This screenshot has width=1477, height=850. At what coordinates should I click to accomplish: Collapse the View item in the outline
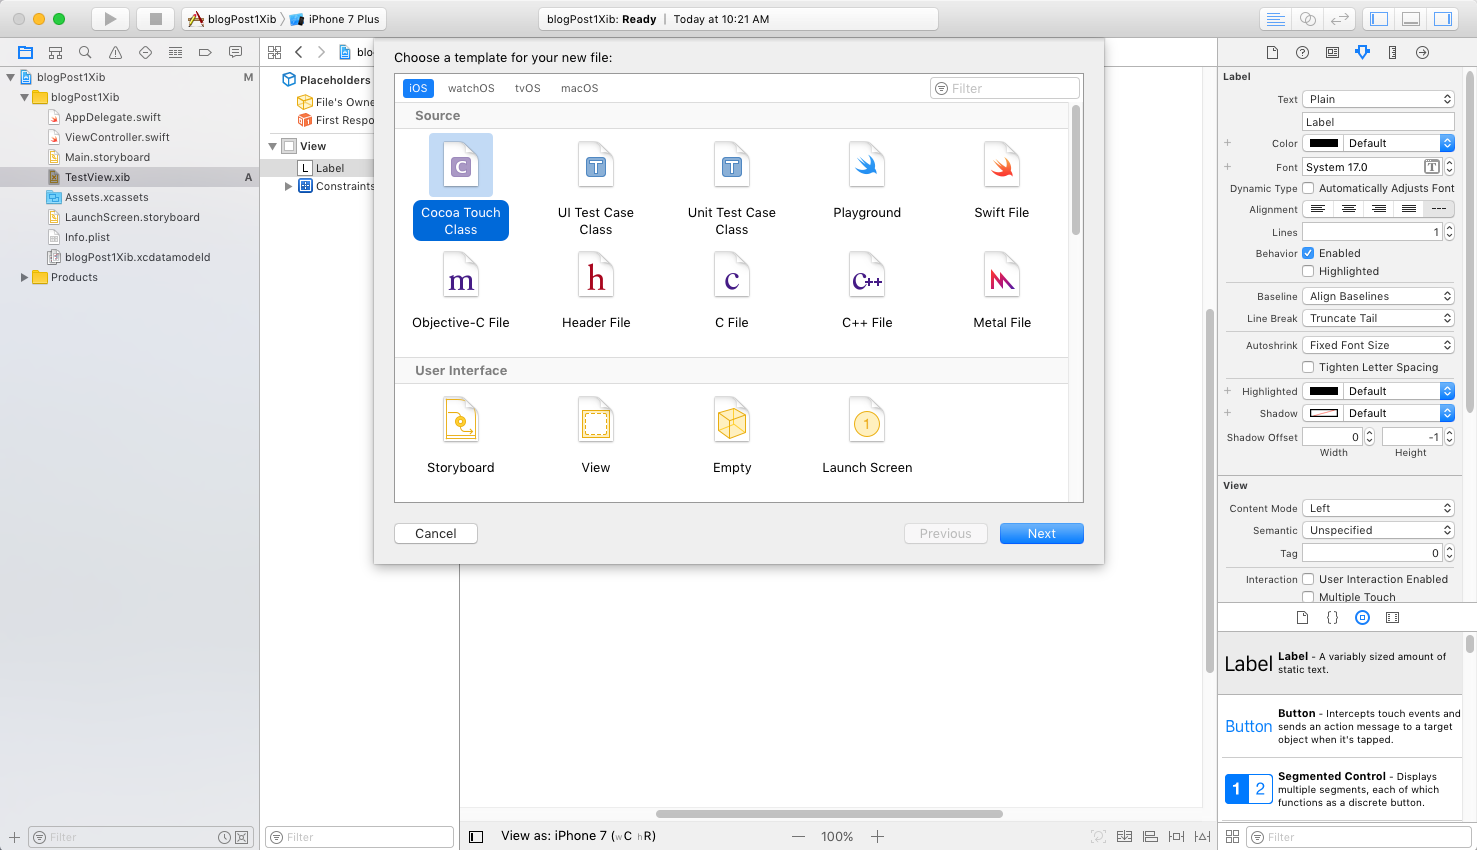click(x=272, y=145)
